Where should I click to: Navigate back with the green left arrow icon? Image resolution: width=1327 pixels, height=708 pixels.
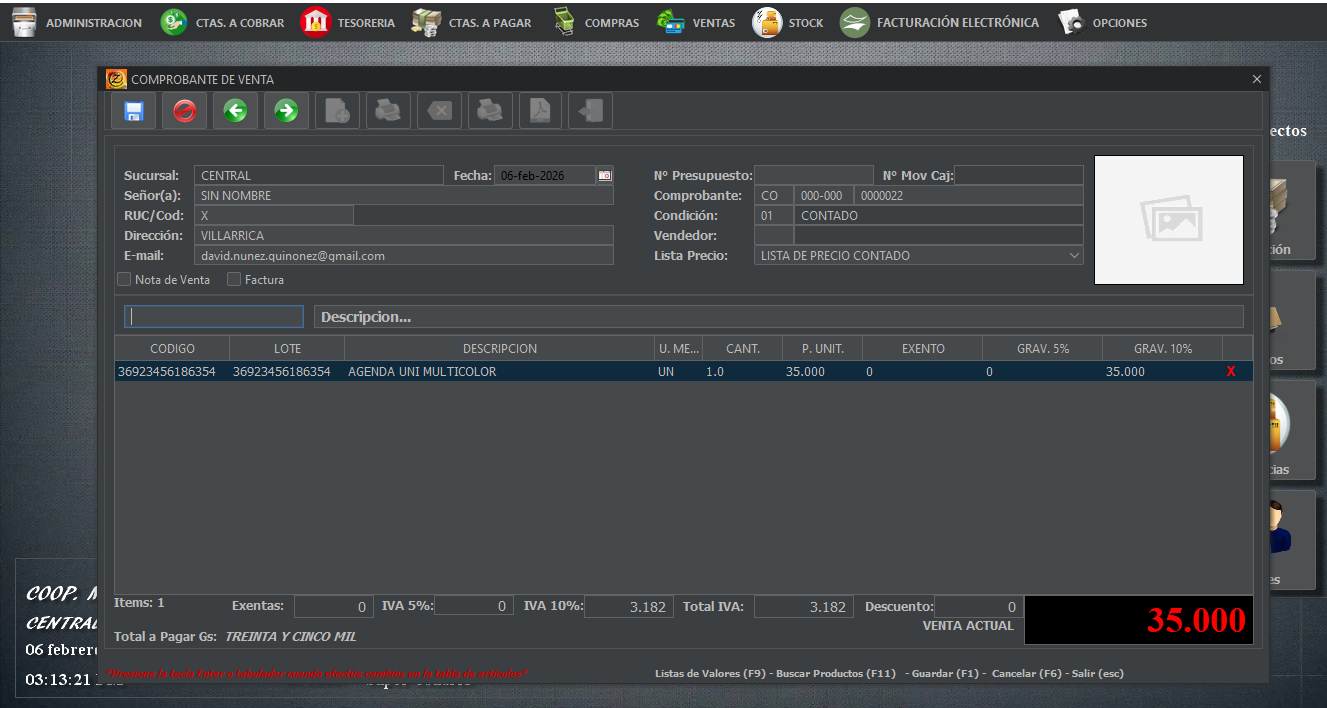(x=235, y=110)
